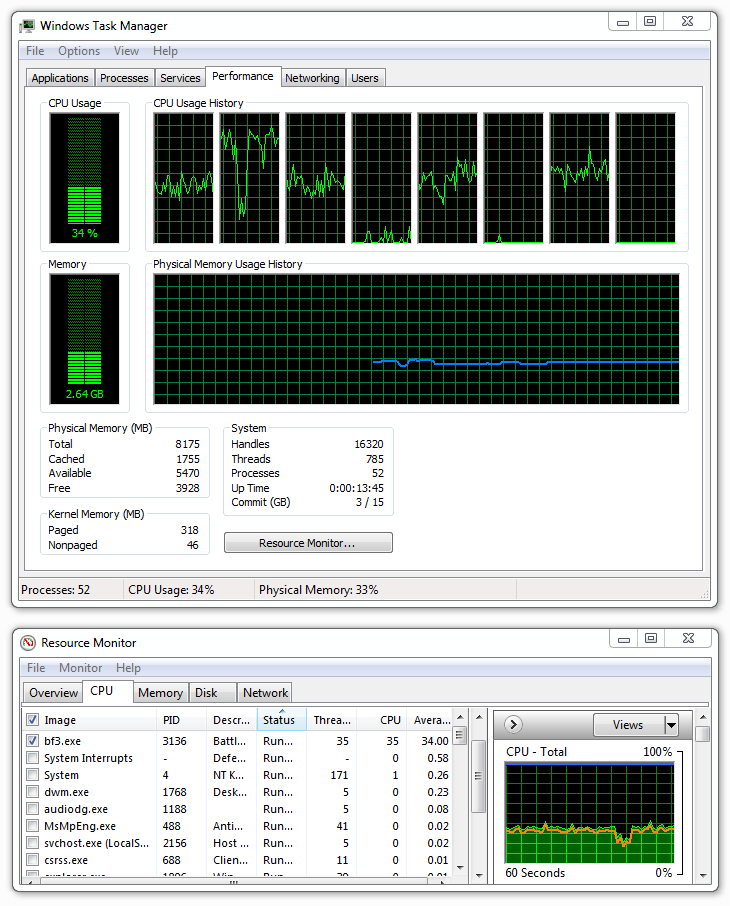Click the CPU - Total graph
This screenshot has height=906, width=730.
tap(589, 810)
